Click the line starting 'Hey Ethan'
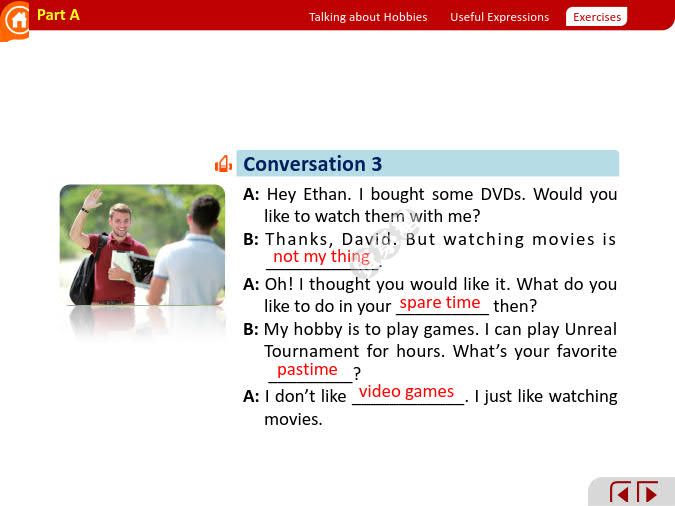The height and width of the screenshot is (506, 675). [x=440, y=194]
